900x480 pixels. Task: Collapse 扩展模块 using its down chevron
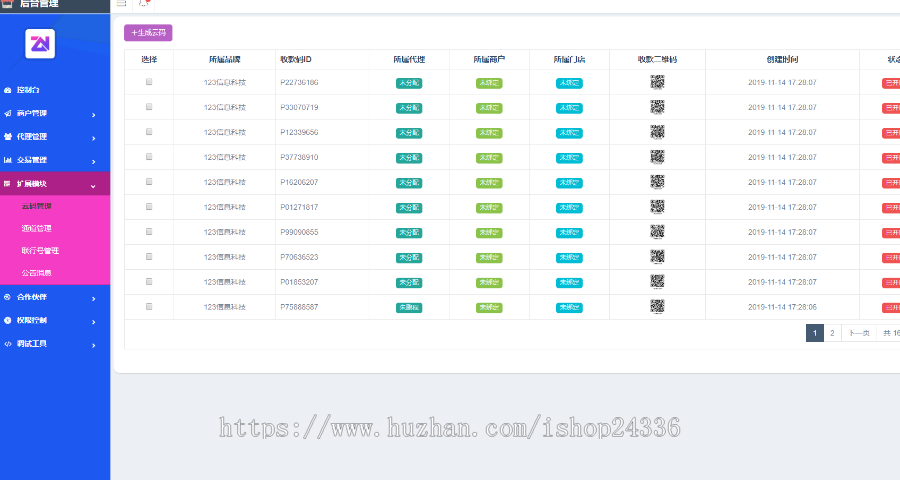(93, 185)
